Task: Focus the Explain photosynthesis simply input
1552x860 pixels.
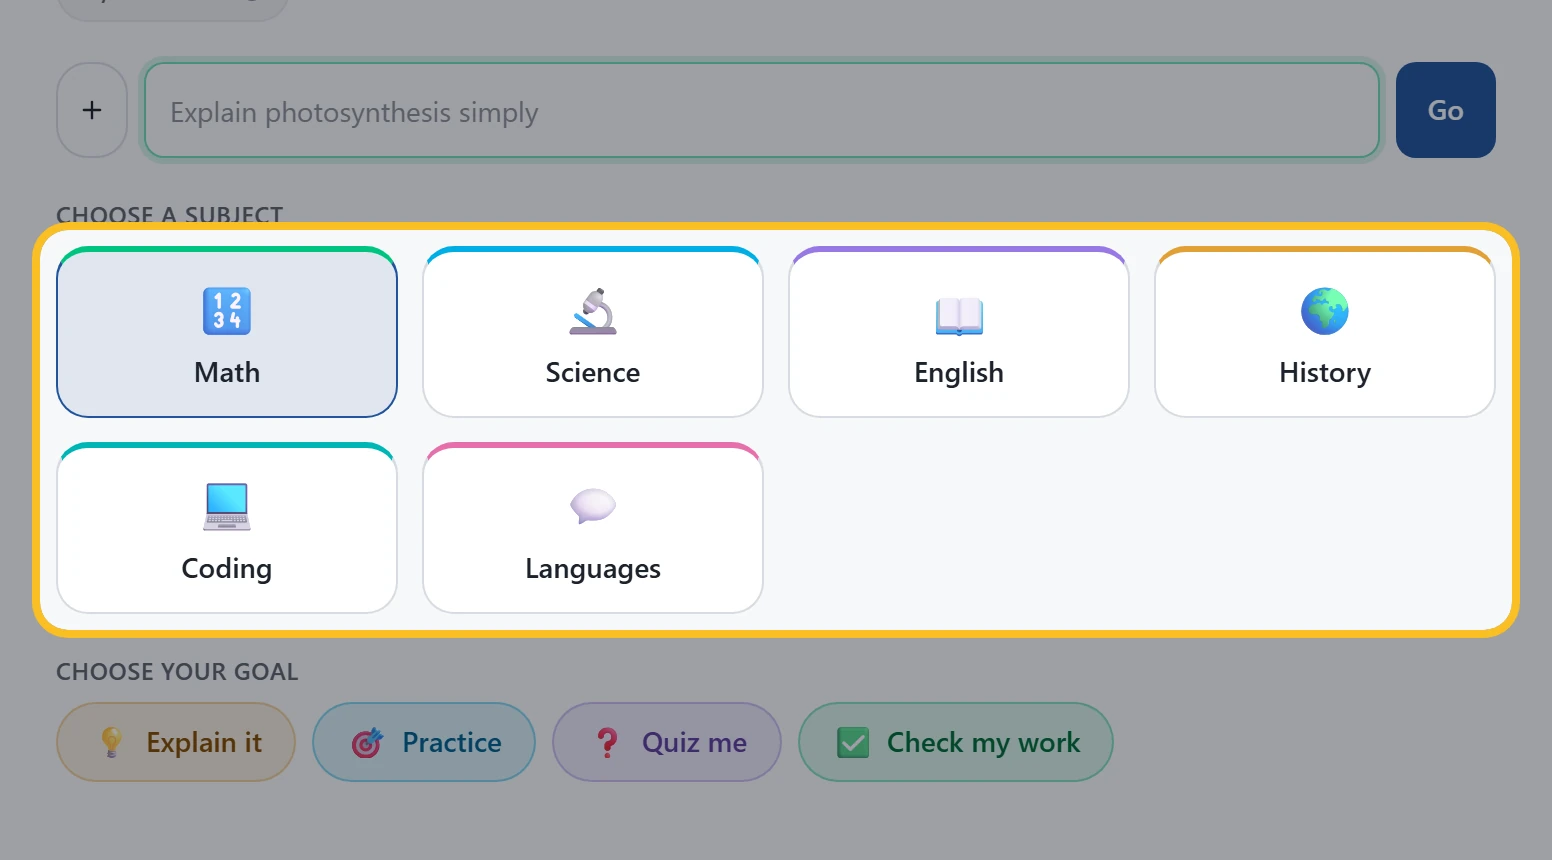Action: 762,111
